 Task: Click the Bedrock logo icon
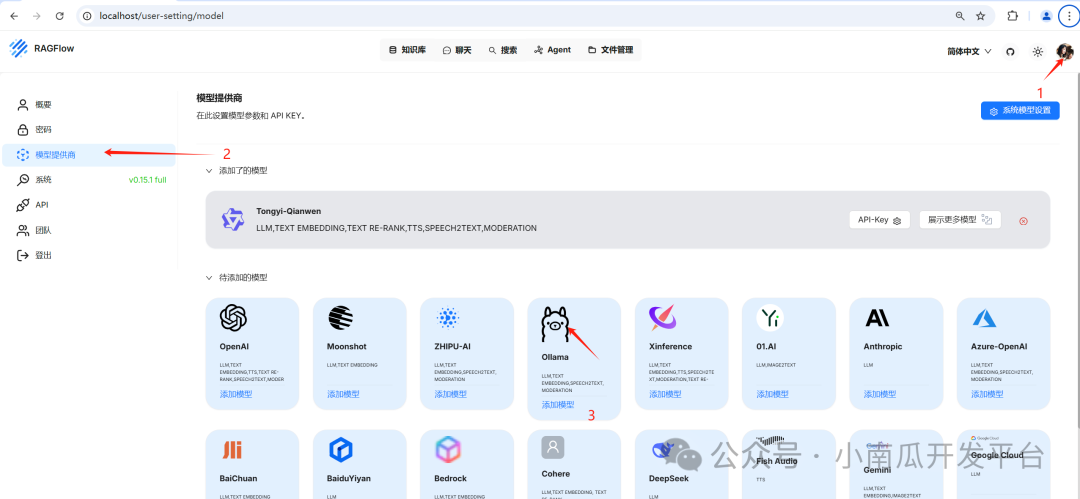click(x=448, y=449)
